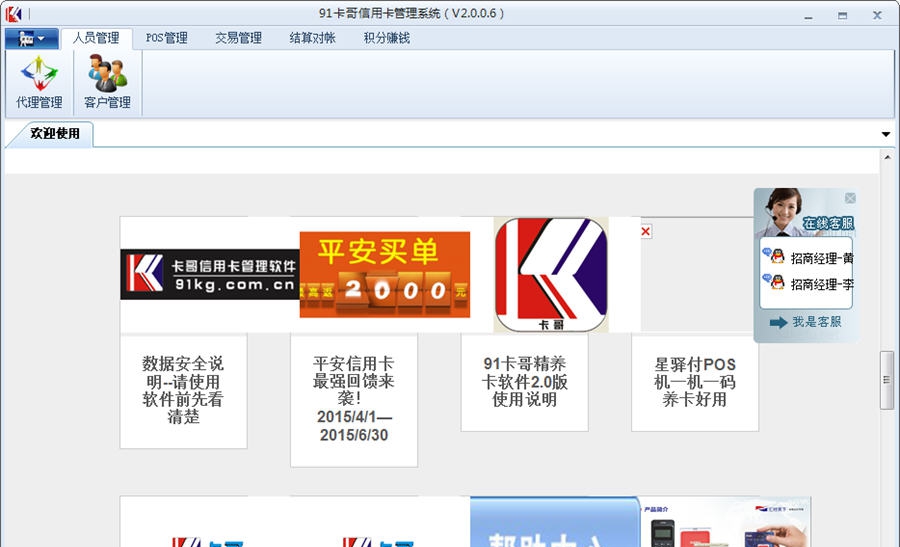The width and height of the screenshot is (900, 547).
Task: Click the 卡哥 logo tile image
Action: coord(551,274)
